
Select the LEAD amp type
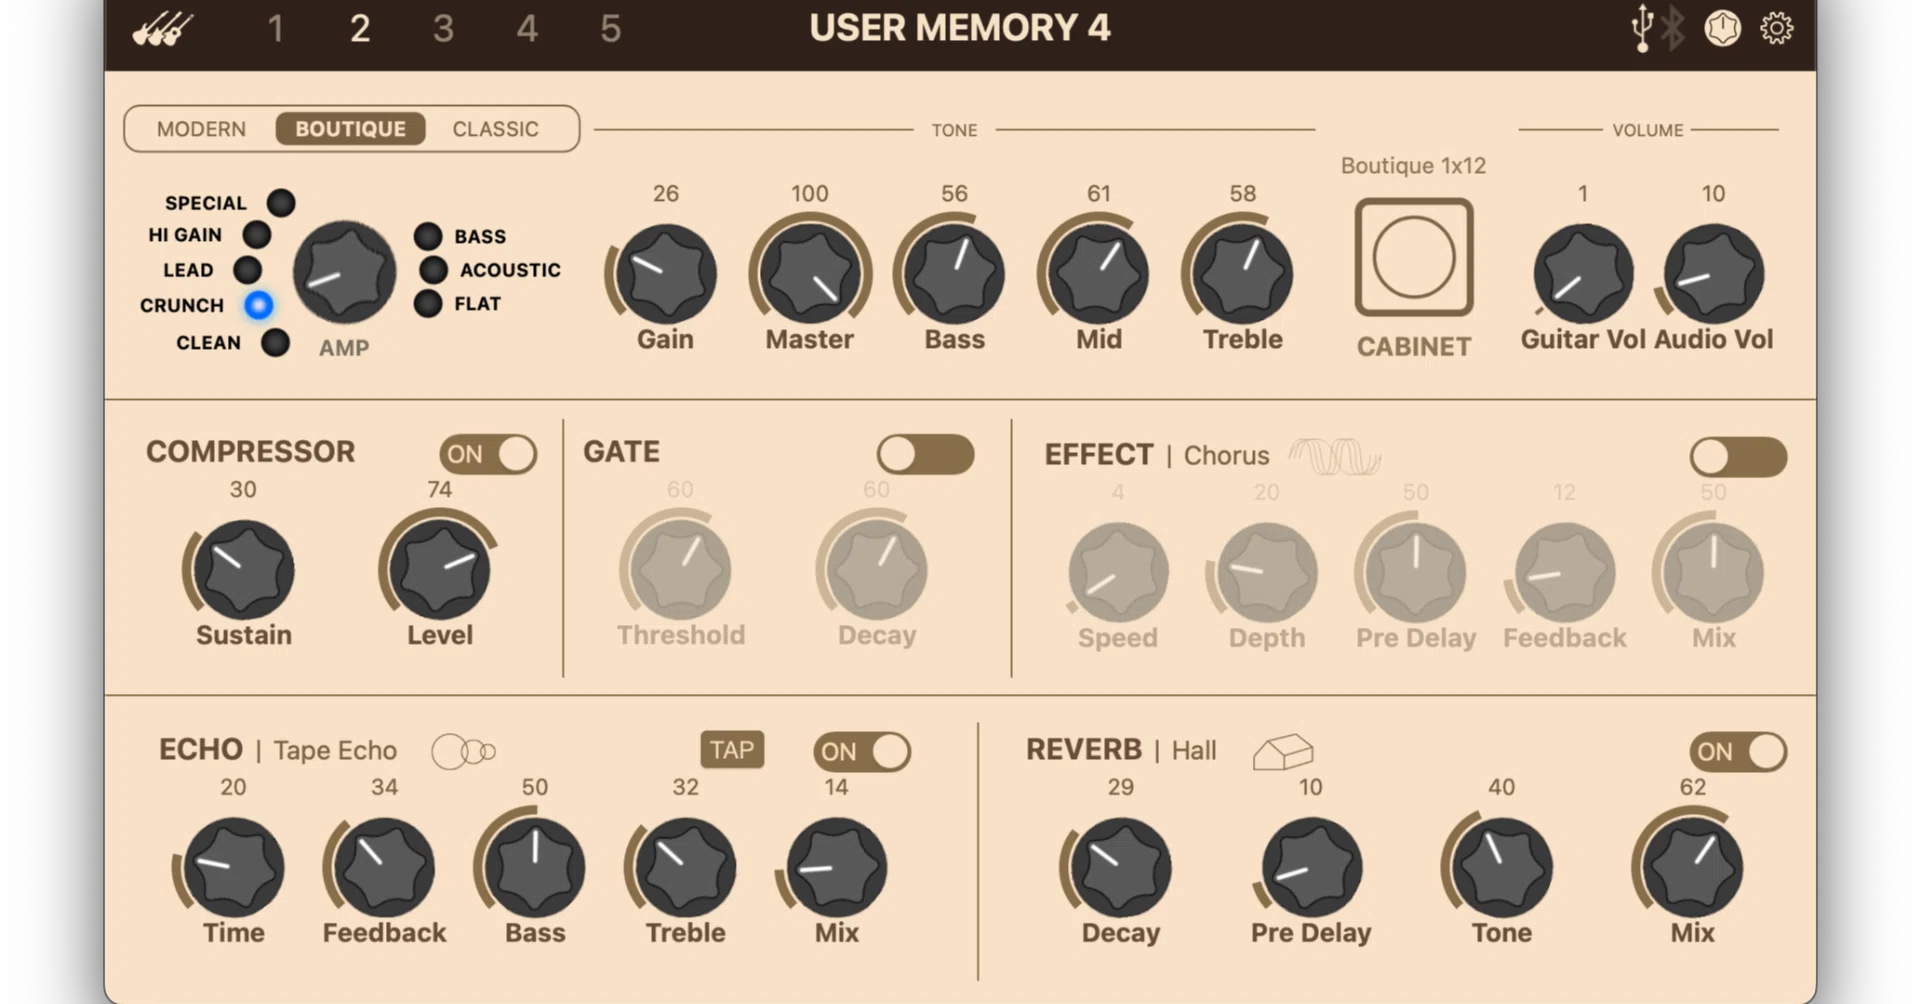pos(247,270)
